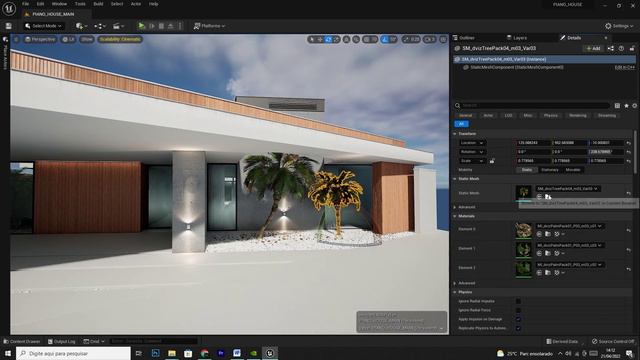Image resolution: width=640 pixels, height=360 pixels.
Task: Select the StaticMeshComponent row in the component tree
Action: pyautogui.click(x=544, y=67)
